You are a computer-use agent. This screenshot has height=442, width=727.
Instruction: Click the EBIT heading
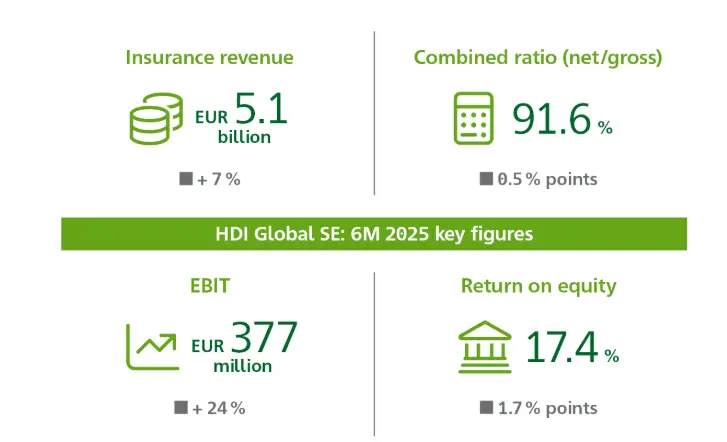pos(209,286)
